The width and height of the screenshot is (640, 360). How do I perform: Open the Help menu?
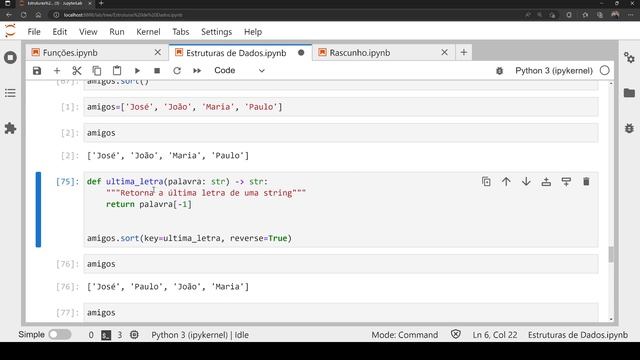coord(253,32)
